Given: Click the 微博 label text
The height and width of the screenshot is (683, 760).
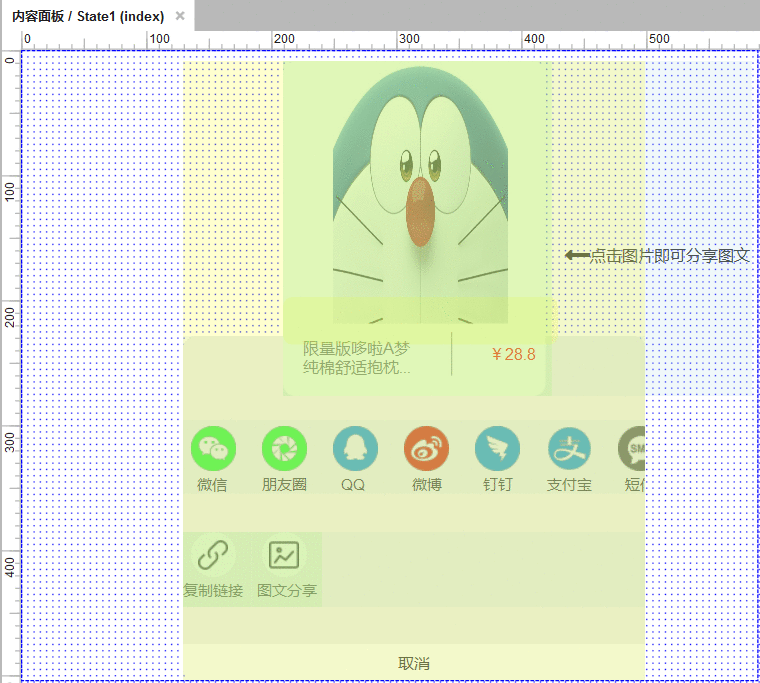Looking at the screenshot, I should click(x=427, y=485).
